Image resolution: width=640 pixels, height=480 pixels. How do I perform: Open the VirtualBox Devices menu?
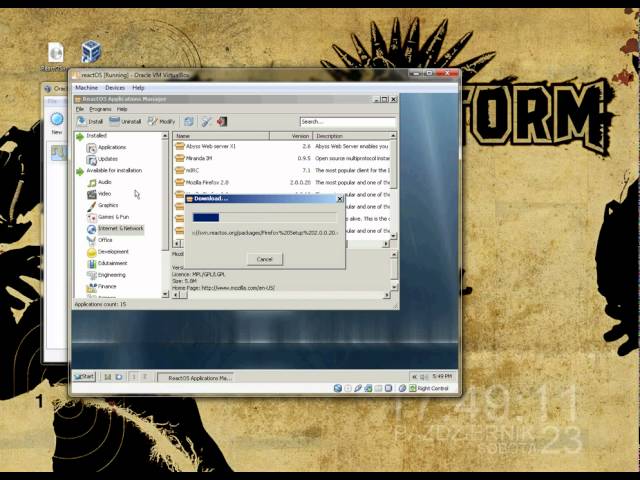click(115, 88)
